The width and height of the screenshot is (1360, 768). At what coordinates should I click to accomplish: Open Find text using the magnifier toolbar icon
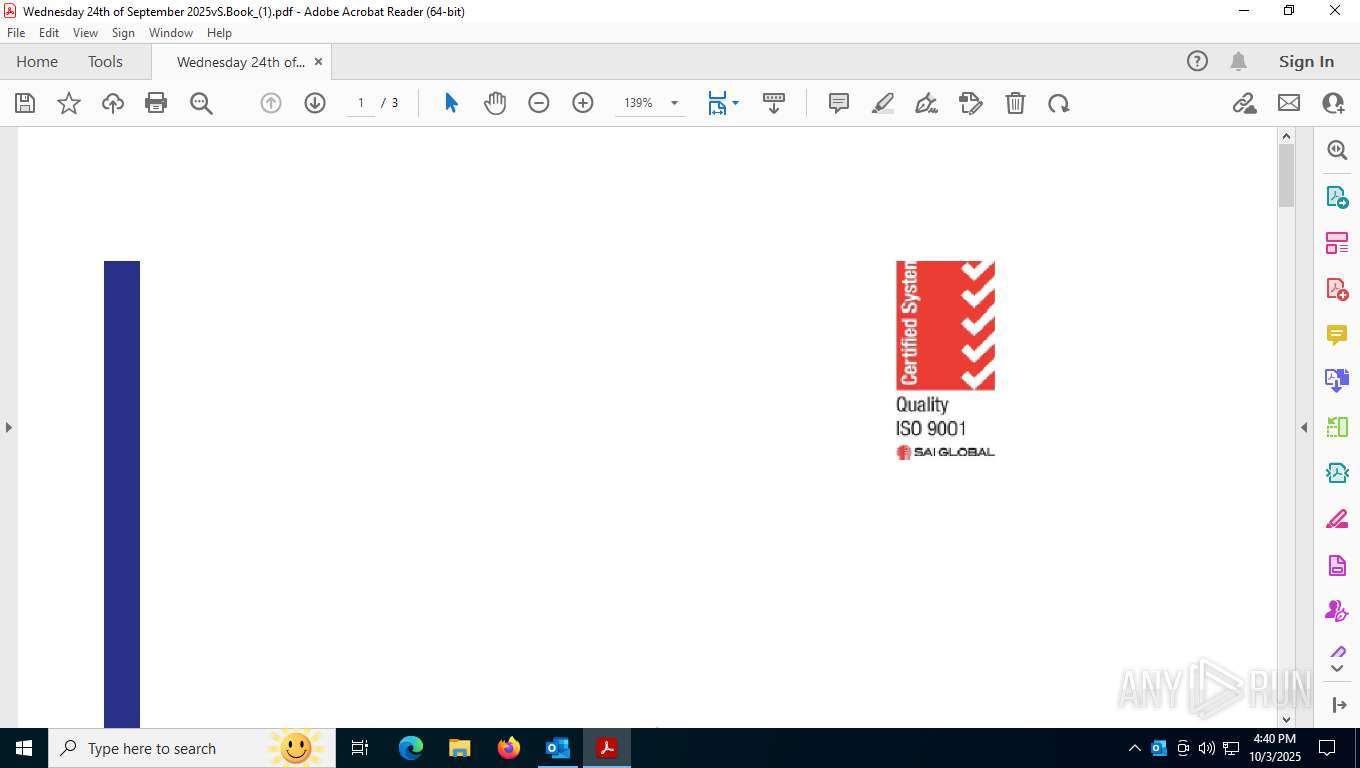[201, 103]
